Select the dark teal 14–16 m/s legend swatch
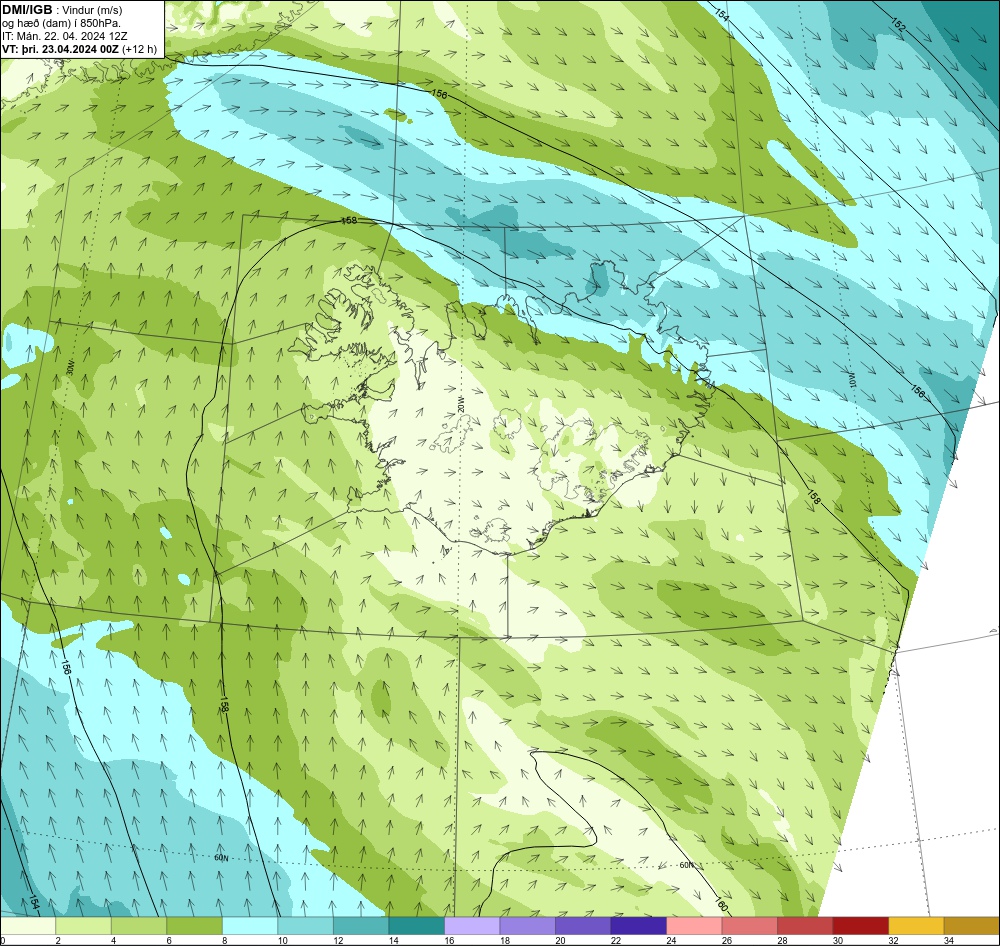Image resolution: width=1000 pixels, height=946 pixels. point(416,926)
